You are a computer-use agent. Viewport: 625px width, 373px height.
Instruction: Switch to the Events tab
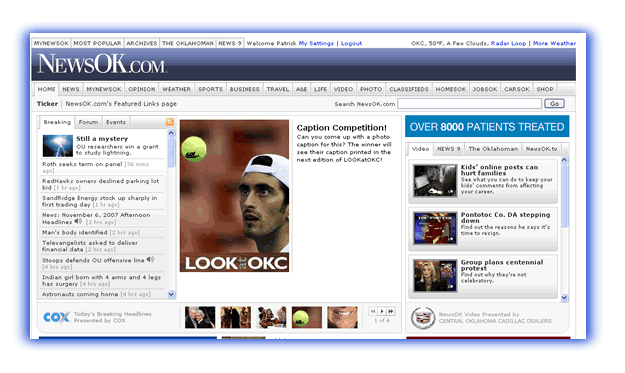tap(116, 122)
